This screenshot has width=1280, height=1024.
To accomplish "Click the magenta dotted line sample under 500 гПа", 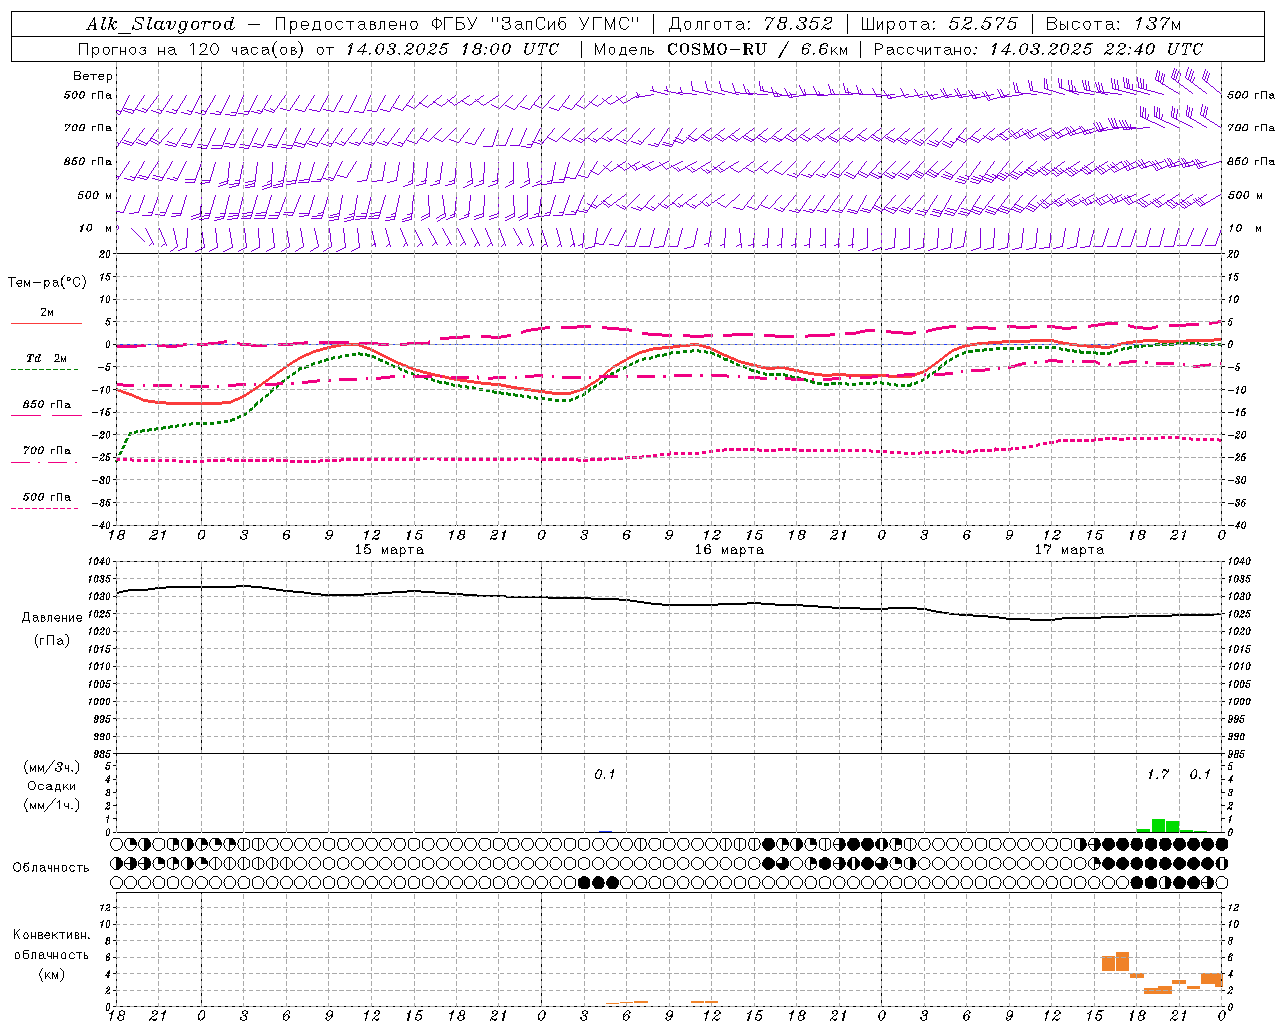I will 44,509.
